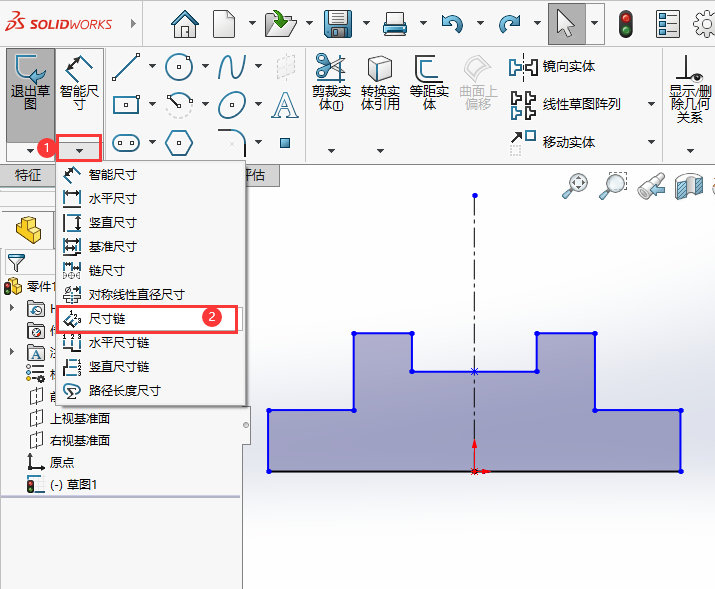Screen dimensions: 715x589
Task: Select 上视基准面 in the feature tree
Action: [80, 418]
